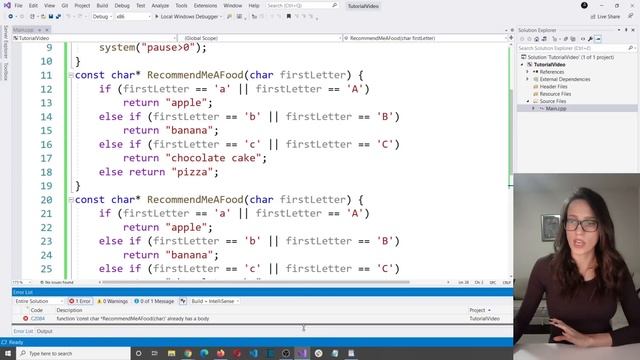Viewport: 640px width, 360px height.
Task: Open the Build + IntelliSense dropdown
Action: click(x=215, y=301)
